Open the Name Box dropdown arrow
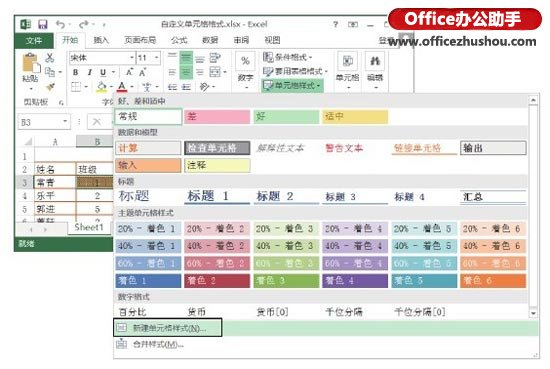The width and height of the screenshot is (550, 369). tap(65, 121)
